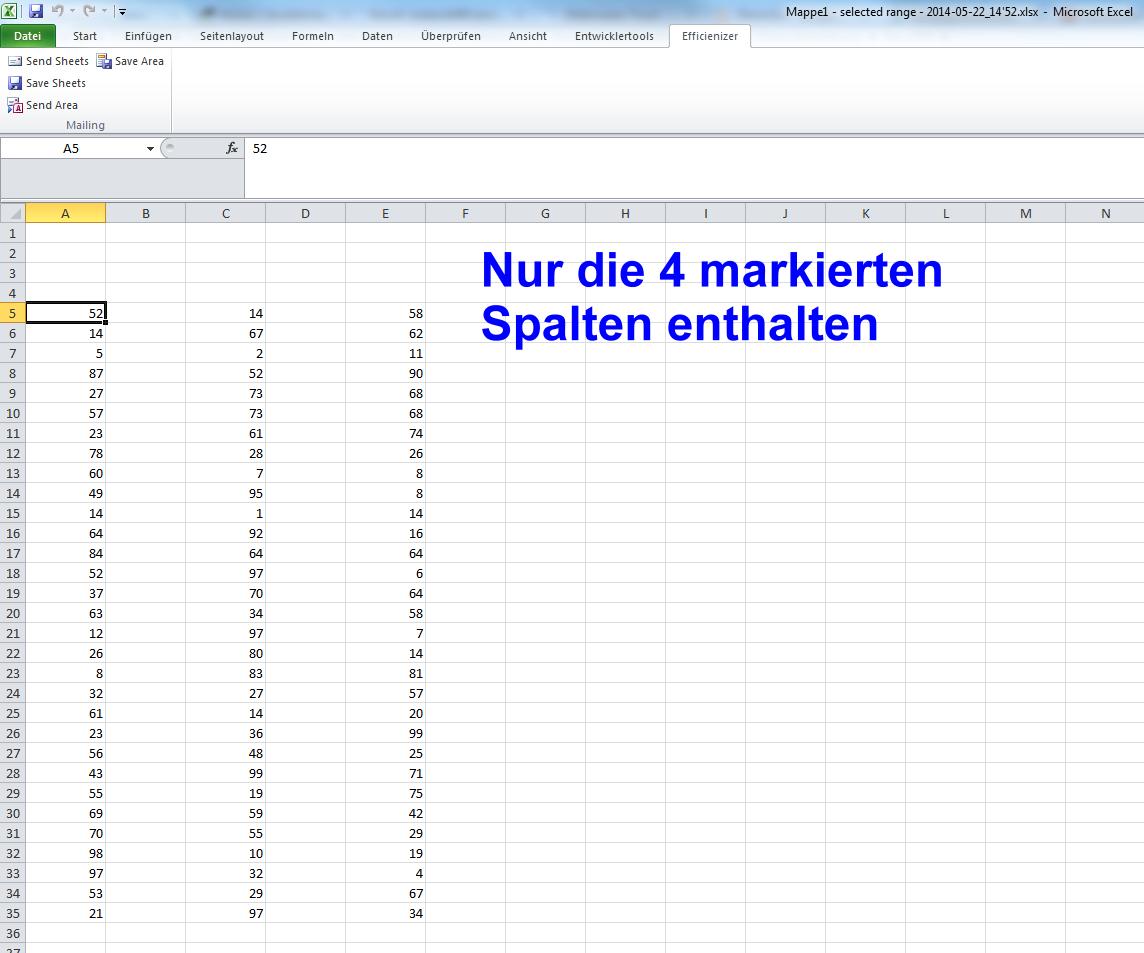This screenshot has height=953, width=1144.
Task: Click cell E26 containing 99
Action: [385, 733]
